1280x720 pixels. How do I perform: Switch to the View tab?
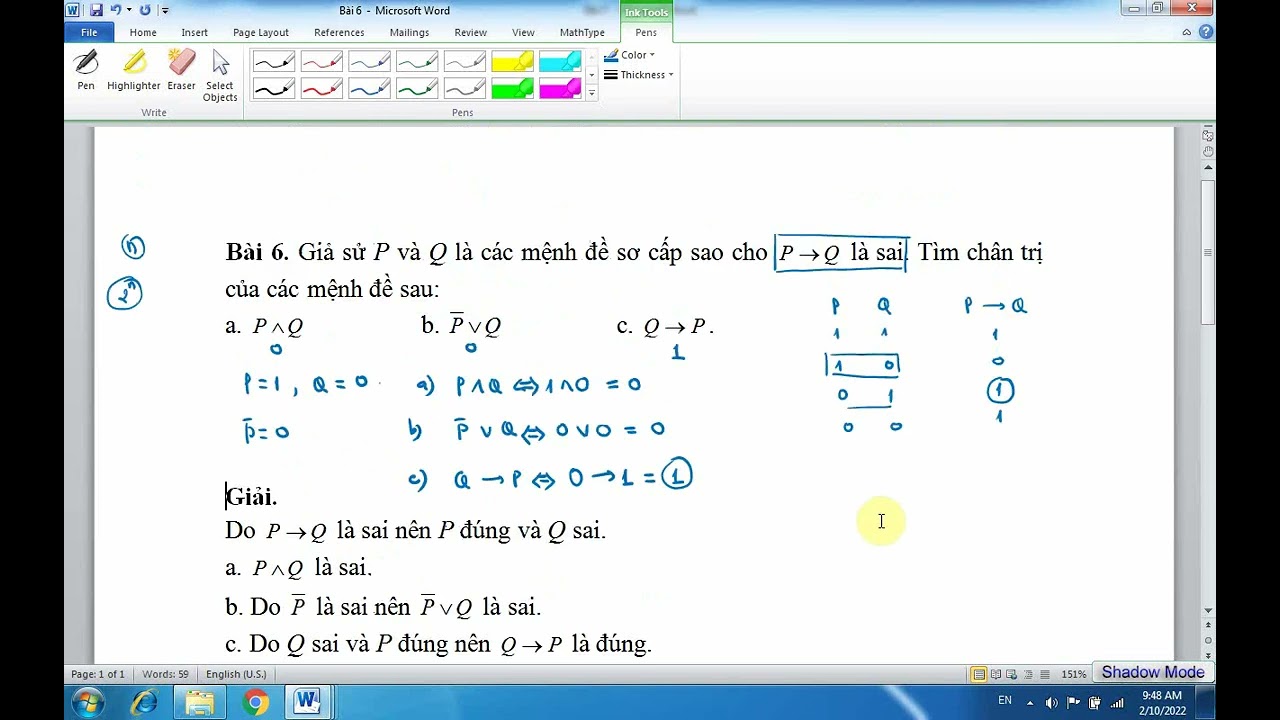[523, 32]
